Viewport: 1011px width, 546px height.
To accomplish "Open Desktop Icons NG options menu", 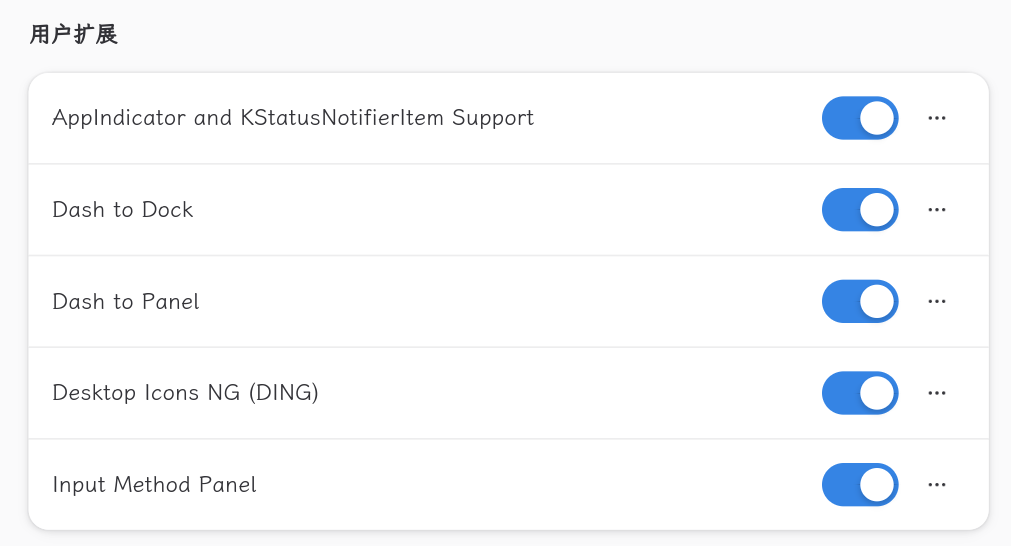I will [x=936, y=393].
